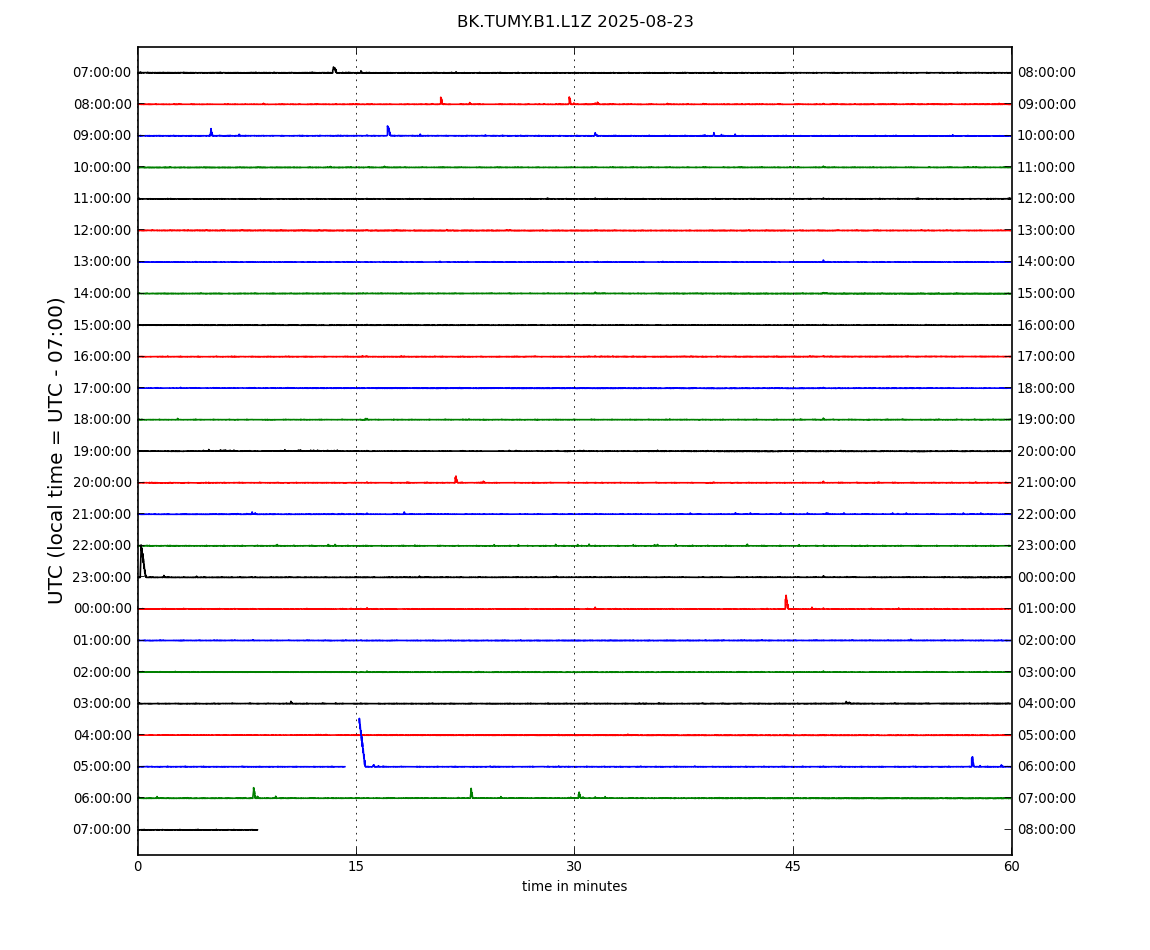Screen dimensions: 1150x950
Task: Click the first blue spike on the 09:00:00 trace
Action: pos(211,132)
